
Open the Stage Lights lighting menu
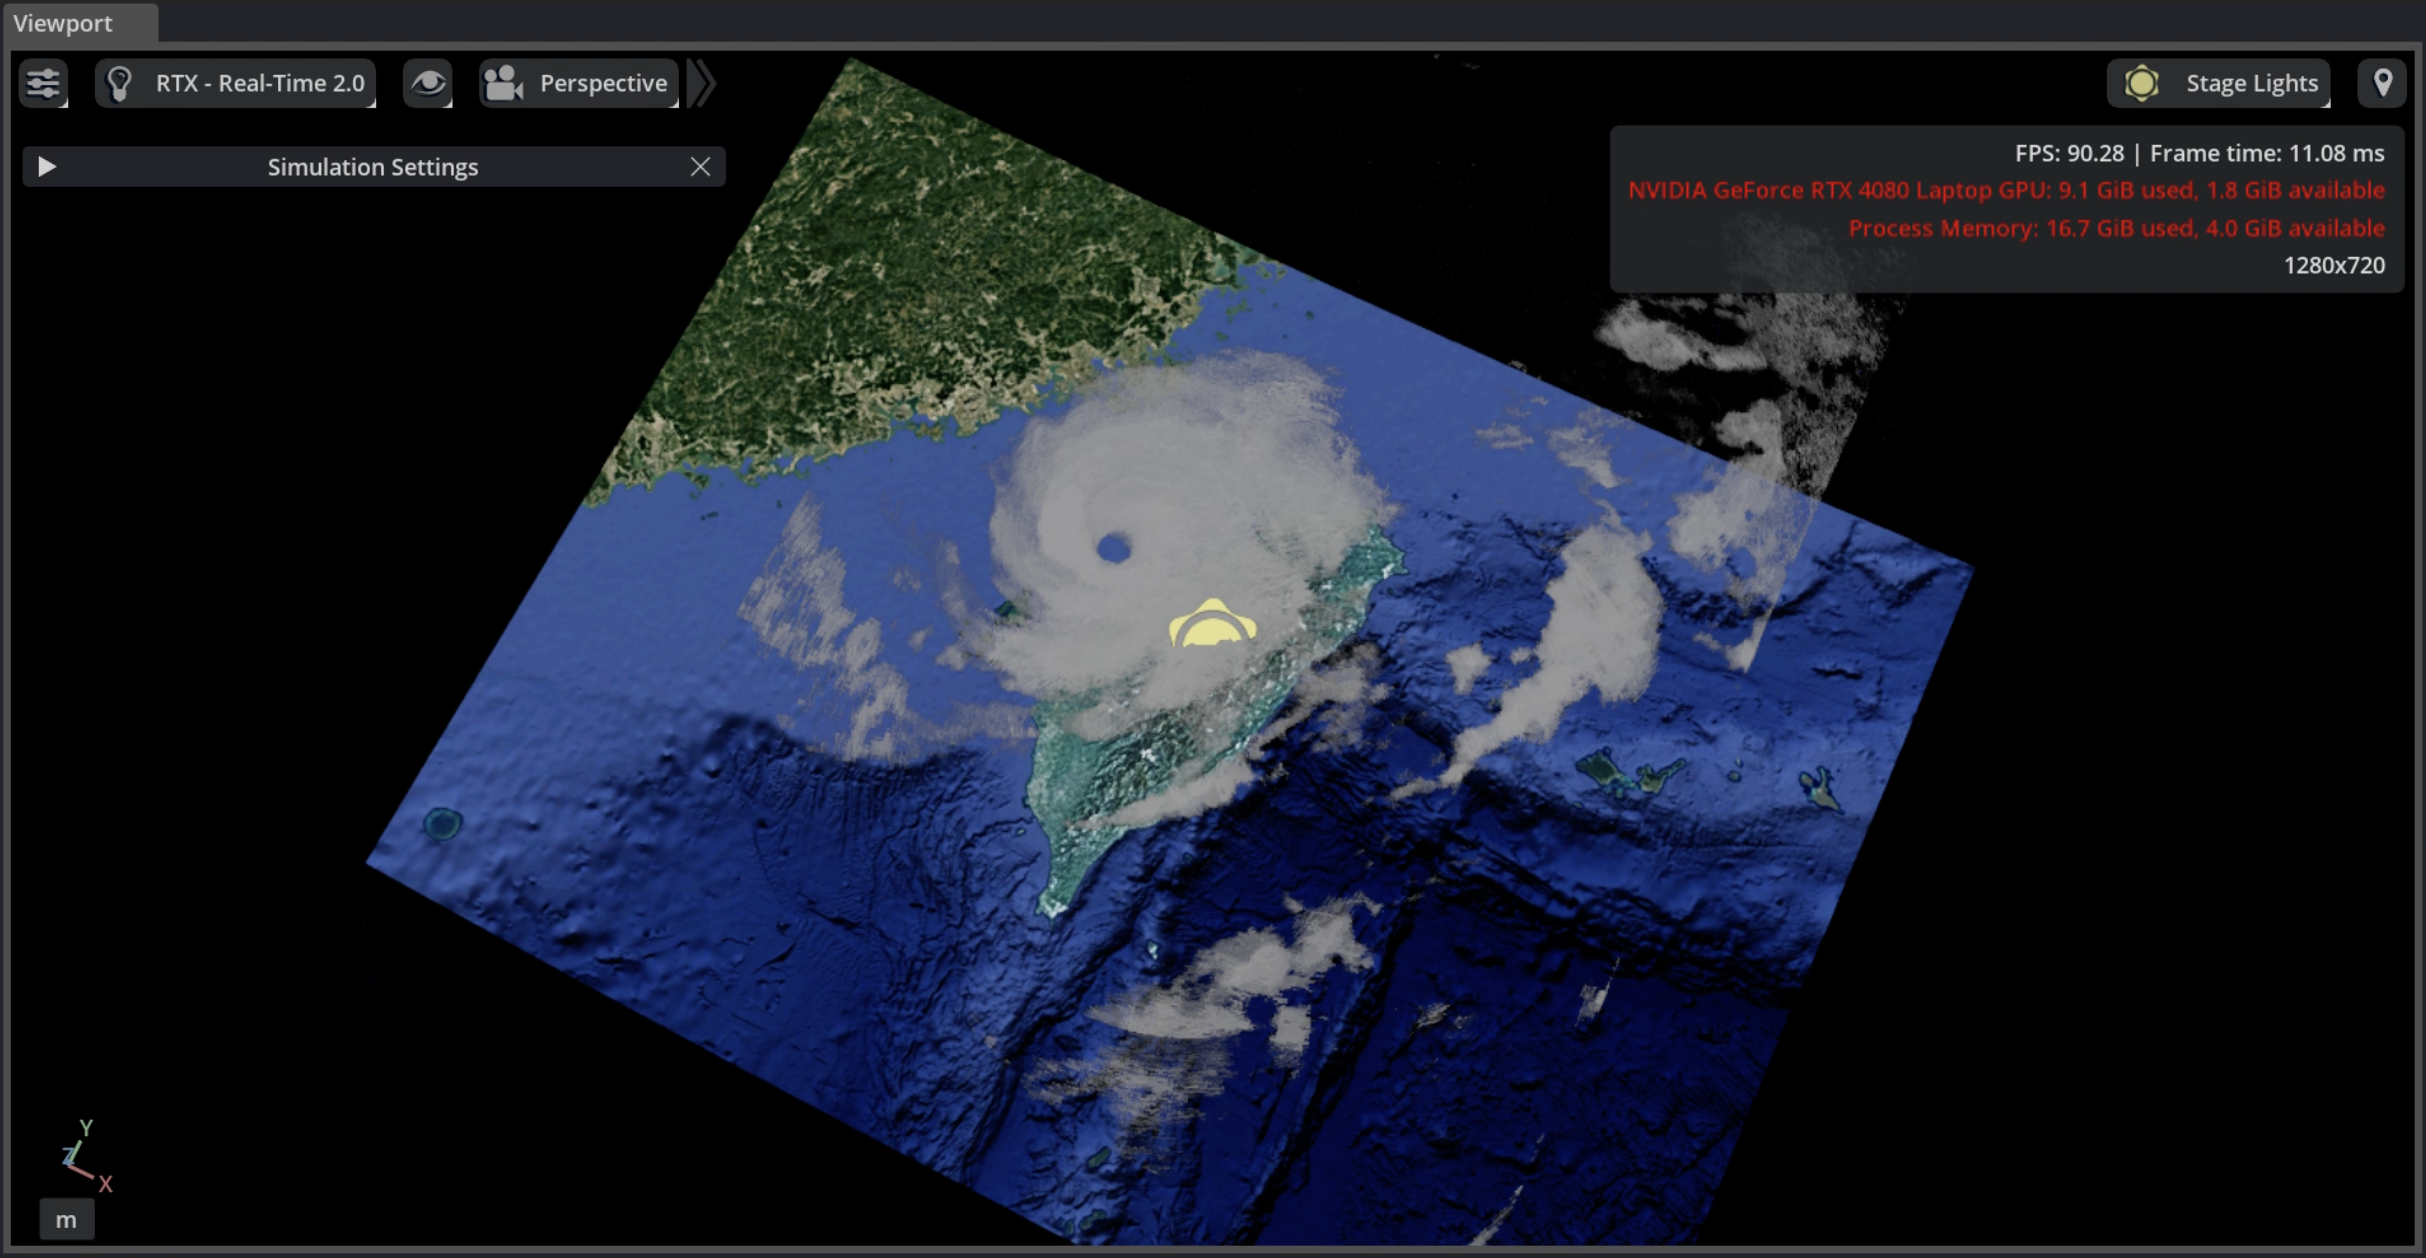click(2219, 83)
